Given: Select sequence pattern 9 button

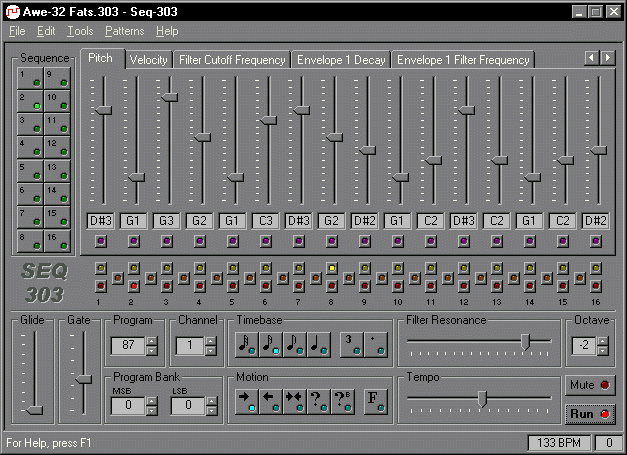Looking at the screenshot, I should pos(57,78).
